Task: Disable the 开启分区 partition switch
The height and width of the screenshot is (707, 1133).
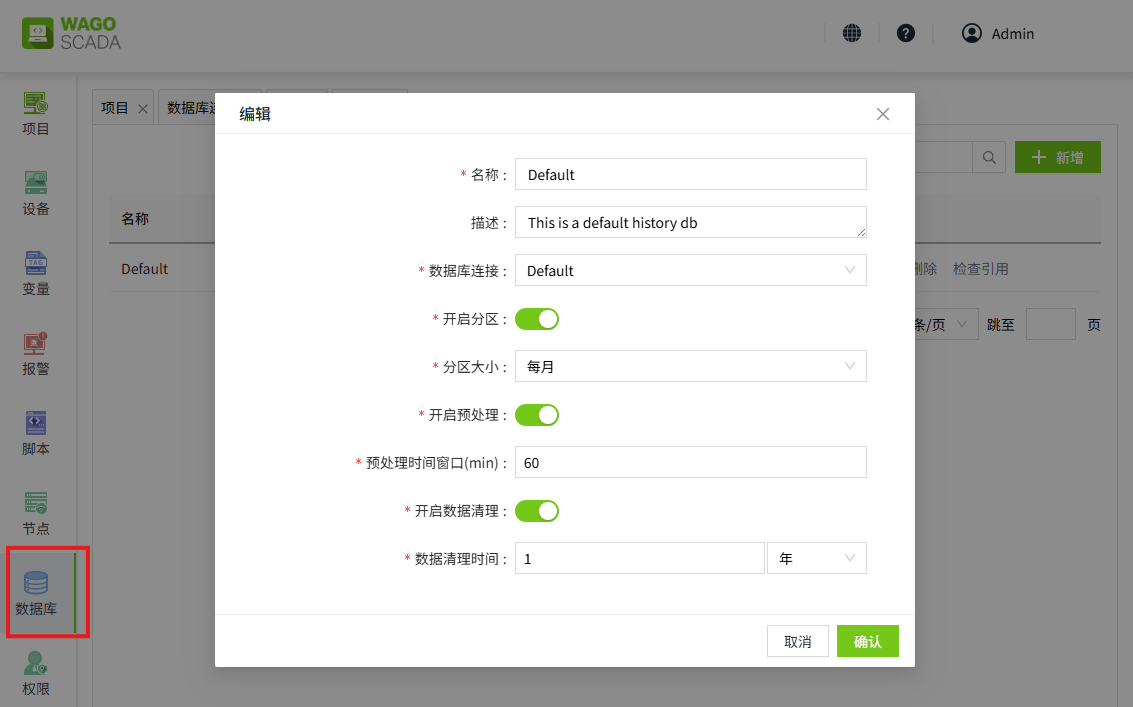Action: pos(537,318)
